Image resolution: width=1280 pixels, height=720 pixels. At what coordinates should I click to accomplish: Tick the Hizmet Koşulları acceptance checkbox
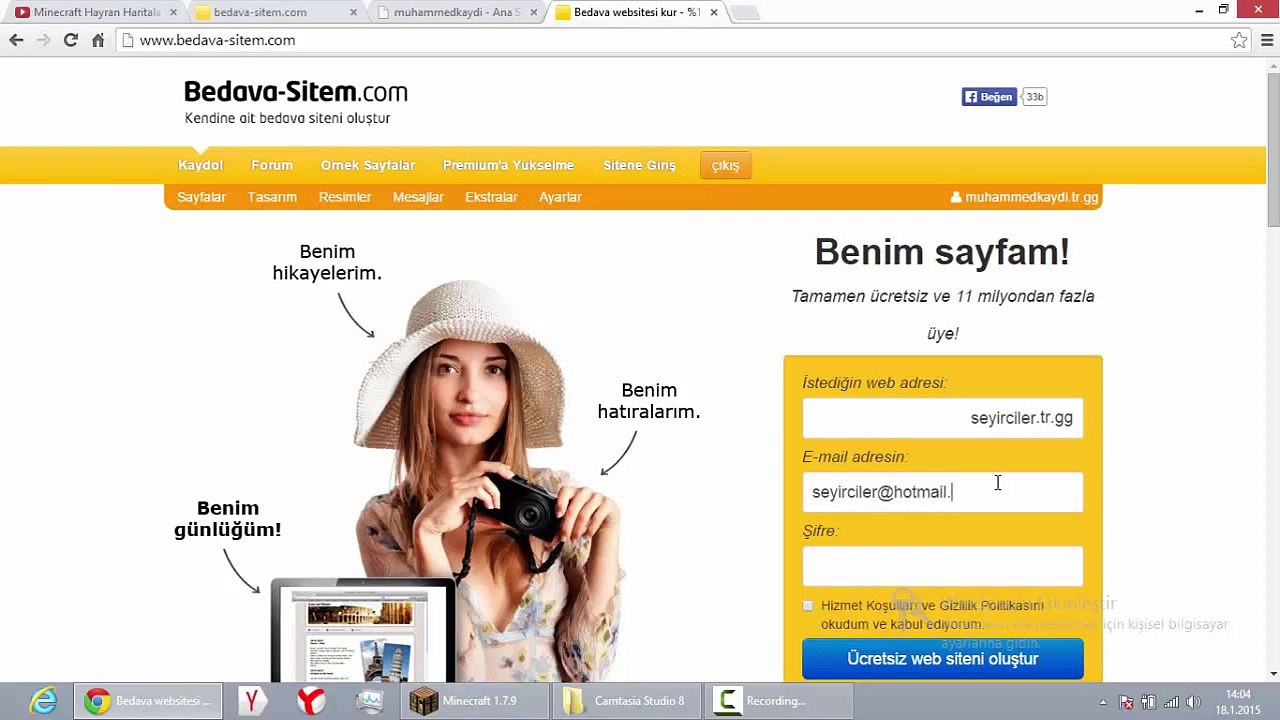pyautogui.click(x=808, y=606)
